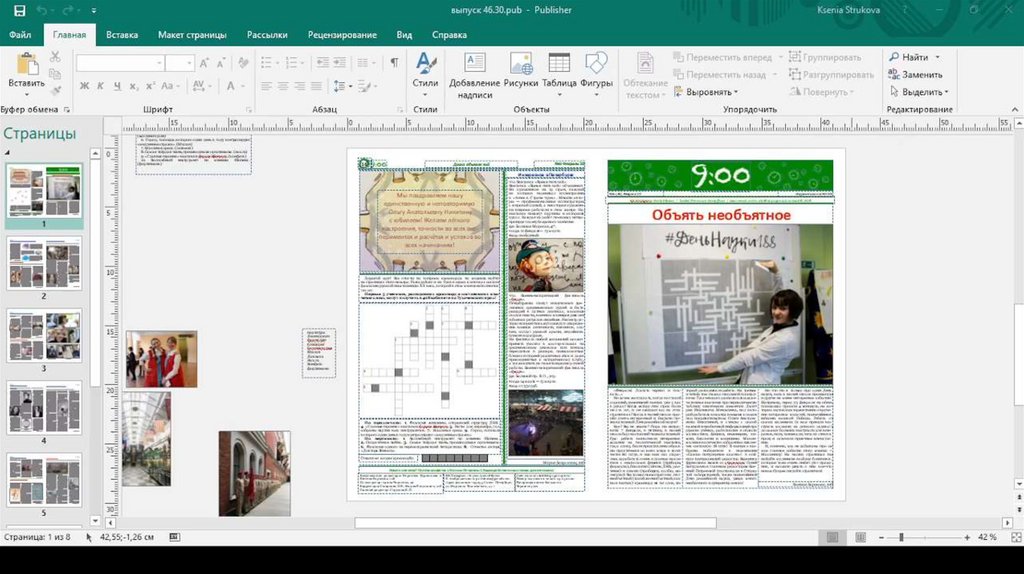The image size is (1024, 574).
Task: Toggle bold formatting (Ж)
Action: coord(82,87)
